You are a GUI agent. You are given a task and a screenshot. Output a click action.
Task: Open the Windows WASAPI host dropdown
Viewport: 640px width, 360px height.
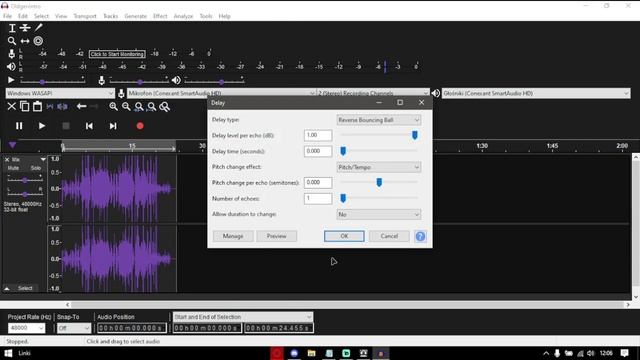pyautogui.click(x=60, y=93)
